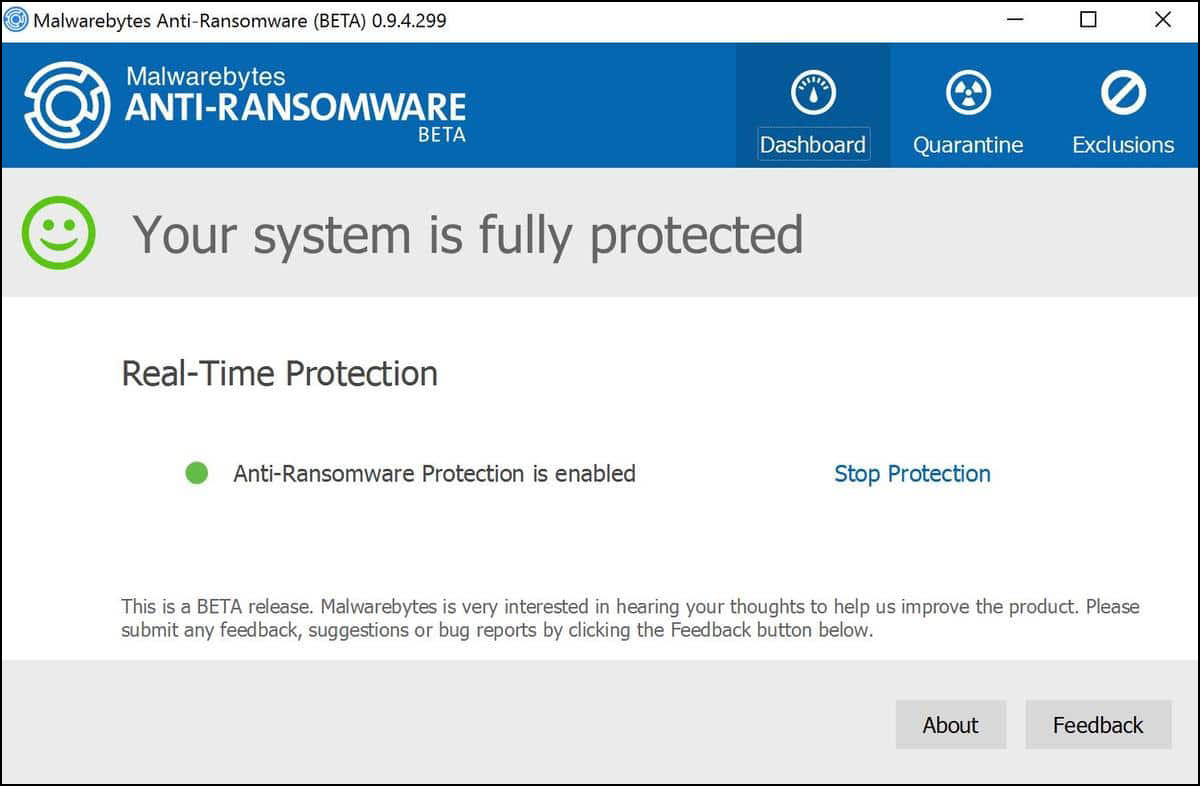This screenshot has height=786, width=1200.
Task: Click the About button
Action: (950, 724)
